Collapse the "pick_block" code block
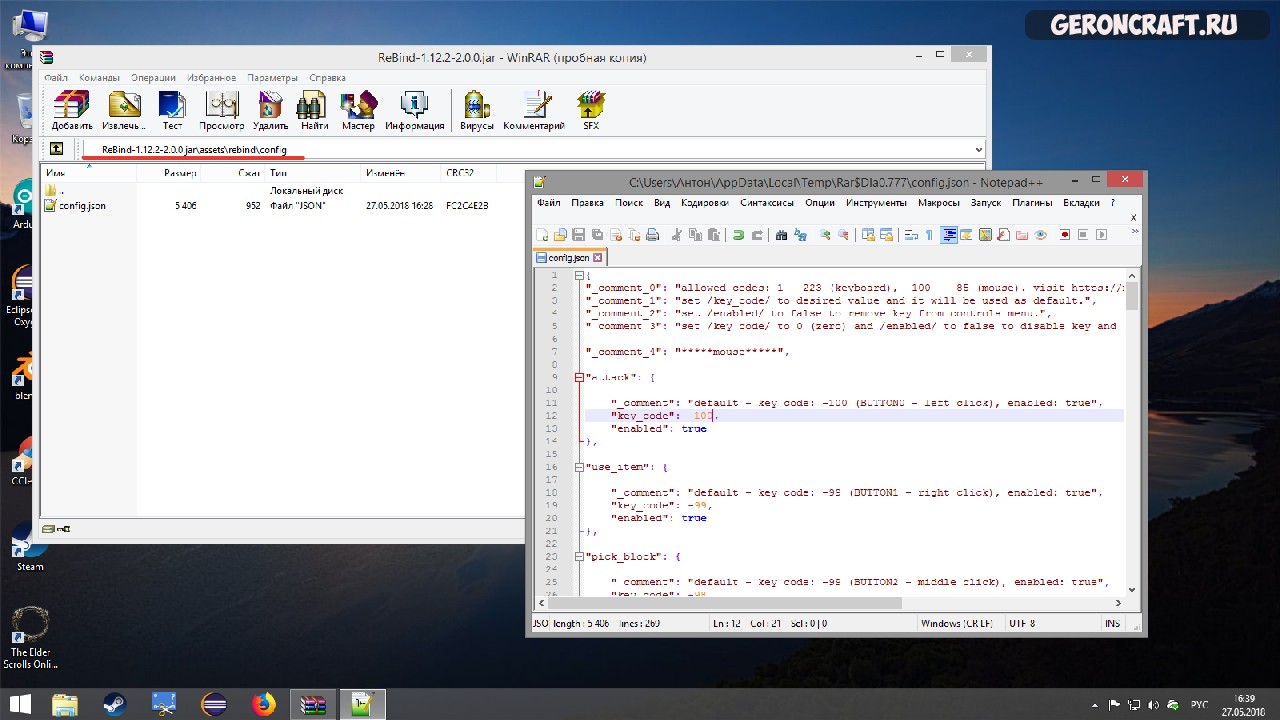 (x=578, y=556)
